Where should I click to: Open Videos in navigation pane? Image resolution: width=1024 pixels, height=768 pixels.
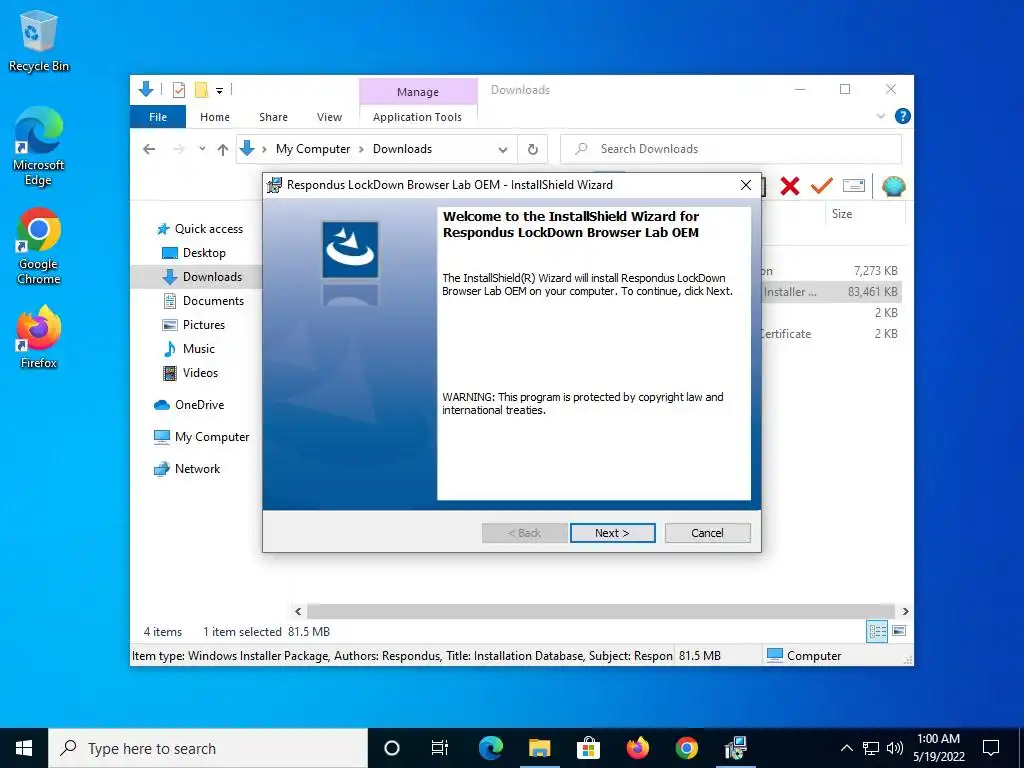[200, 373]
